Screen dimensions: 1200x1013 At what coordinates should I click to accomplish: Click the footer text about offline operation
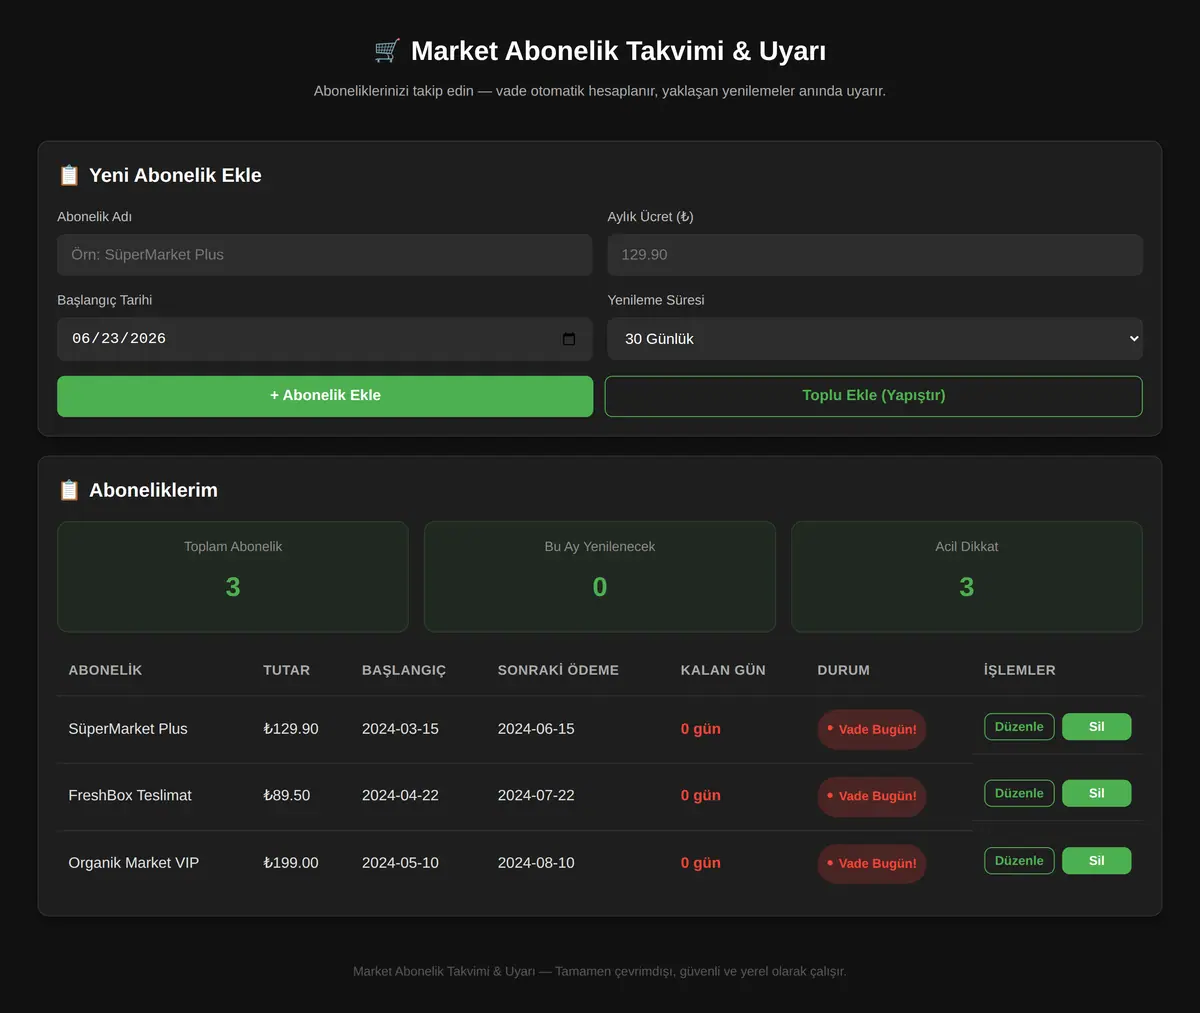(600, 971)
